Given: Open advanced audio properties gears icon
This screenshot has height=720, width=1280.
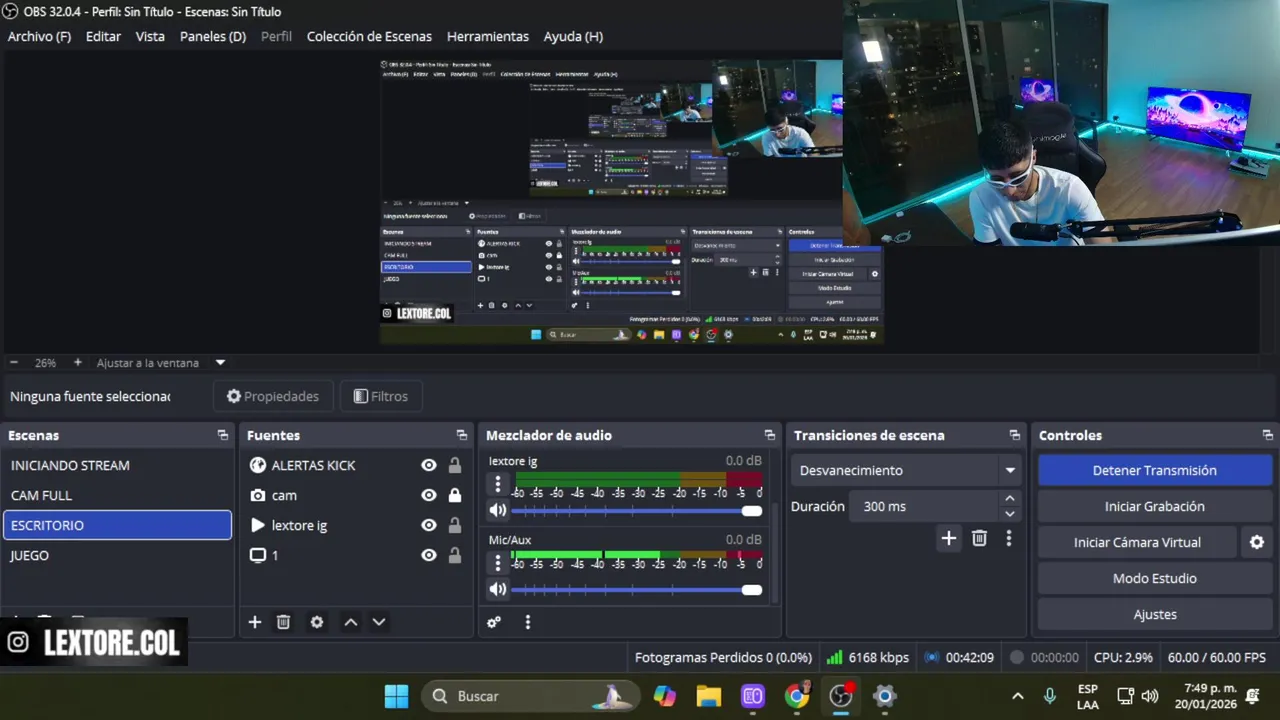Looking at the screenshot, I should [494, 622].
